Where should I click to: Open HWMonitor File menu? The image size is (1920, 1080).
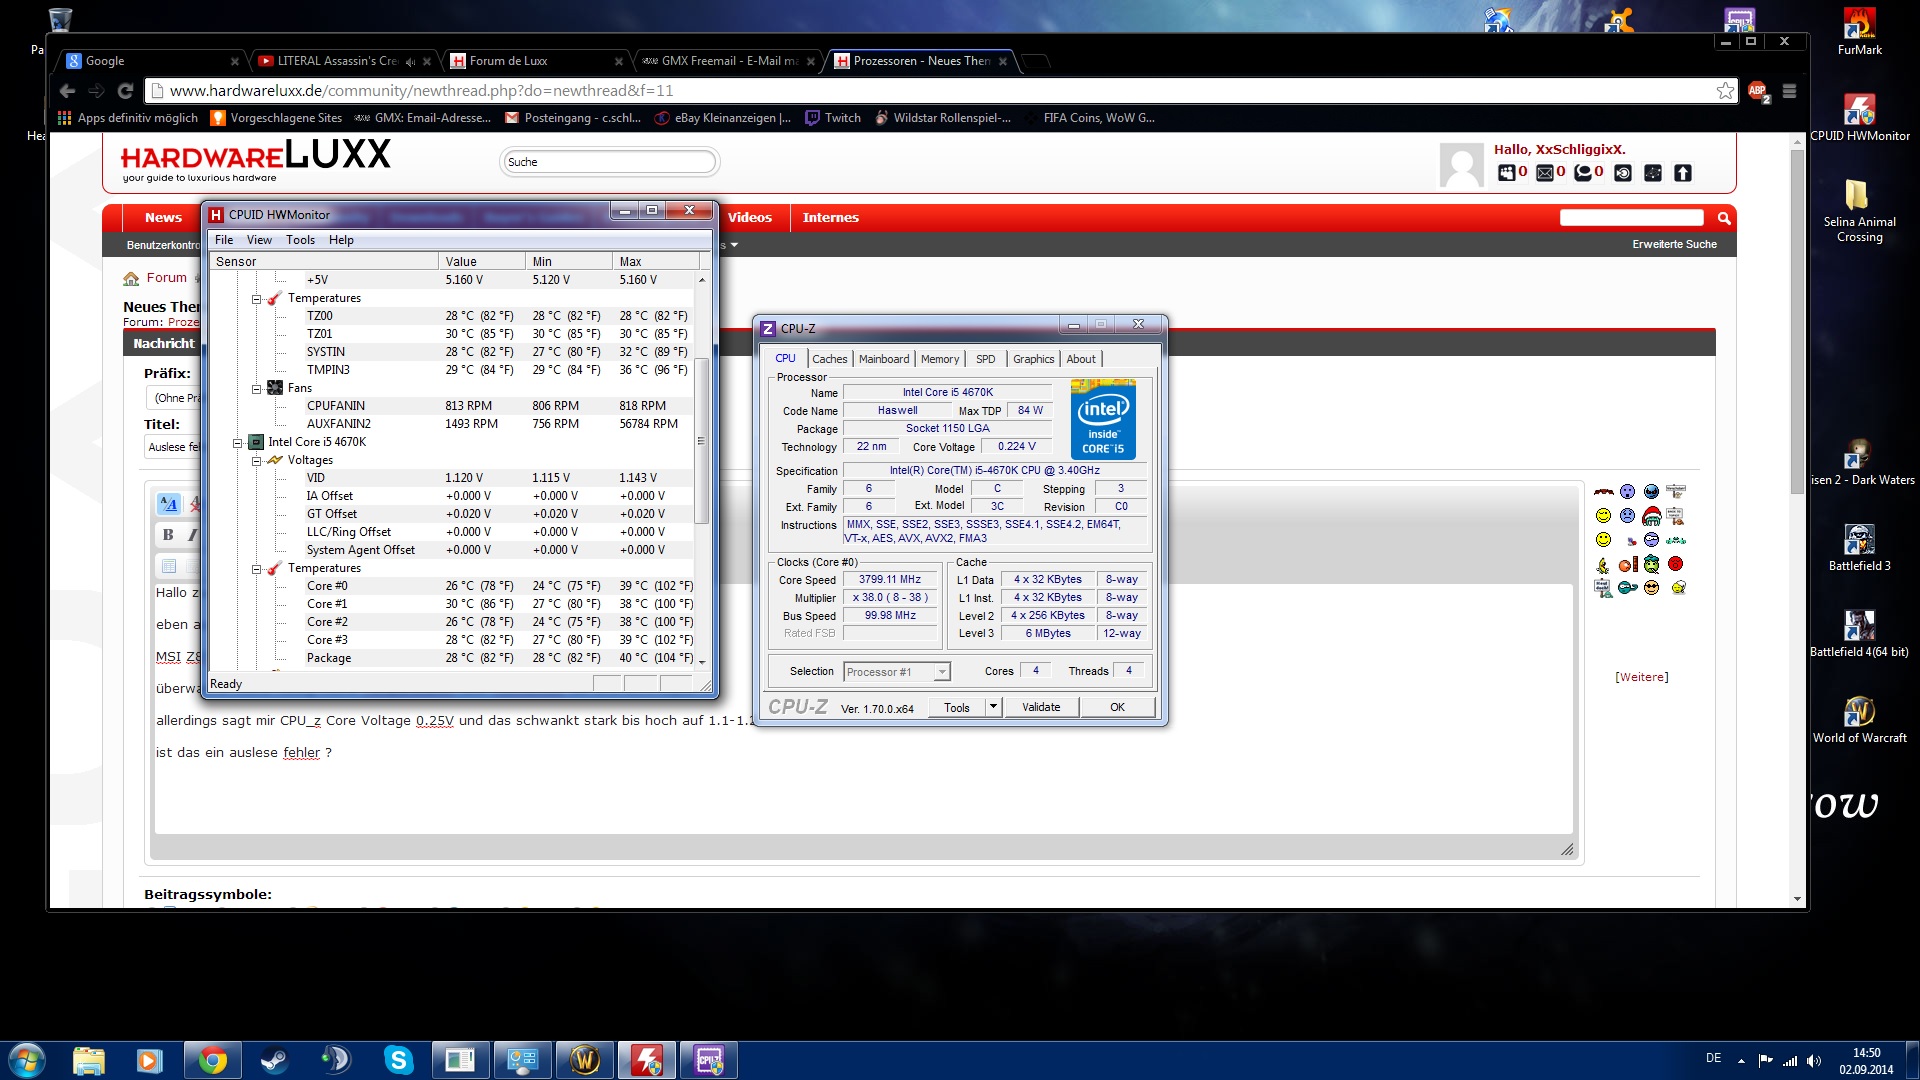pyautogui.click(x=224, y=240)
